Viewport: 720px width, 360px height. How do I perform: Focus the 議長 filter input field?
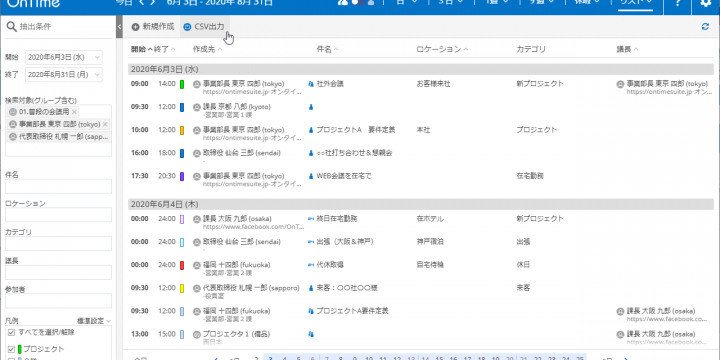(x=58, y=272)
